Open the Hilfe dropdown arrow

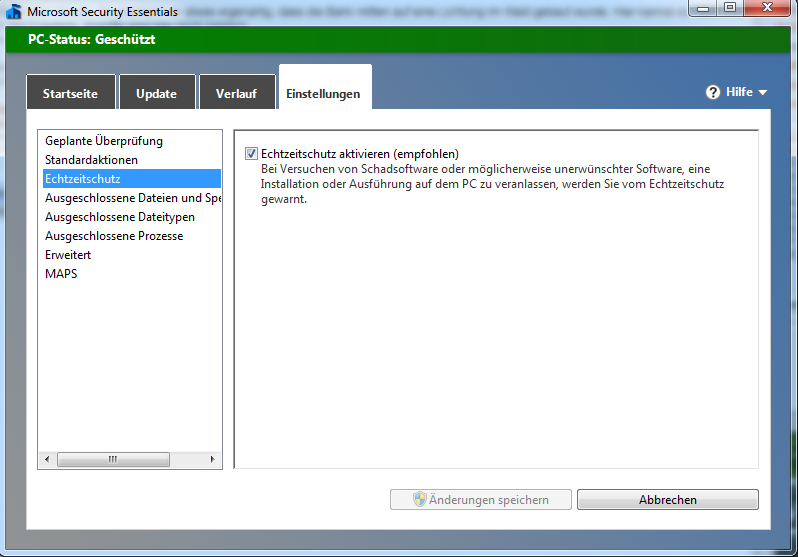tap(762, 93)
